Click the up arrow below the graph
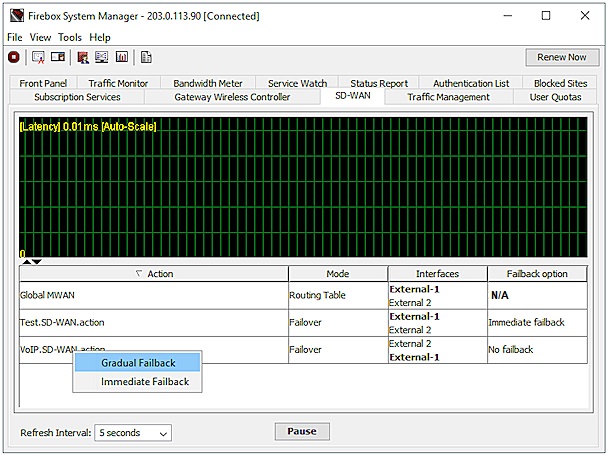609x455 pixels. click(x=26, y=262)
